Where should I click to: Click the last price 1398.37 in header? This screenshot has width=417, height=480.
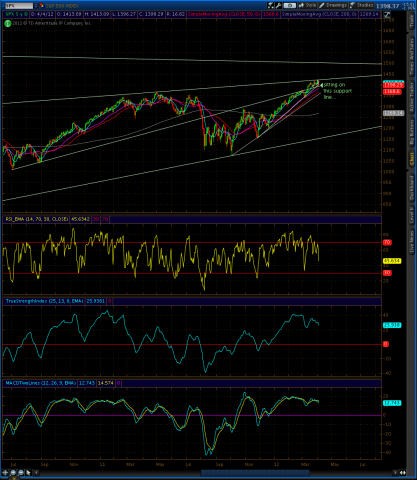(x=387, y=6)
